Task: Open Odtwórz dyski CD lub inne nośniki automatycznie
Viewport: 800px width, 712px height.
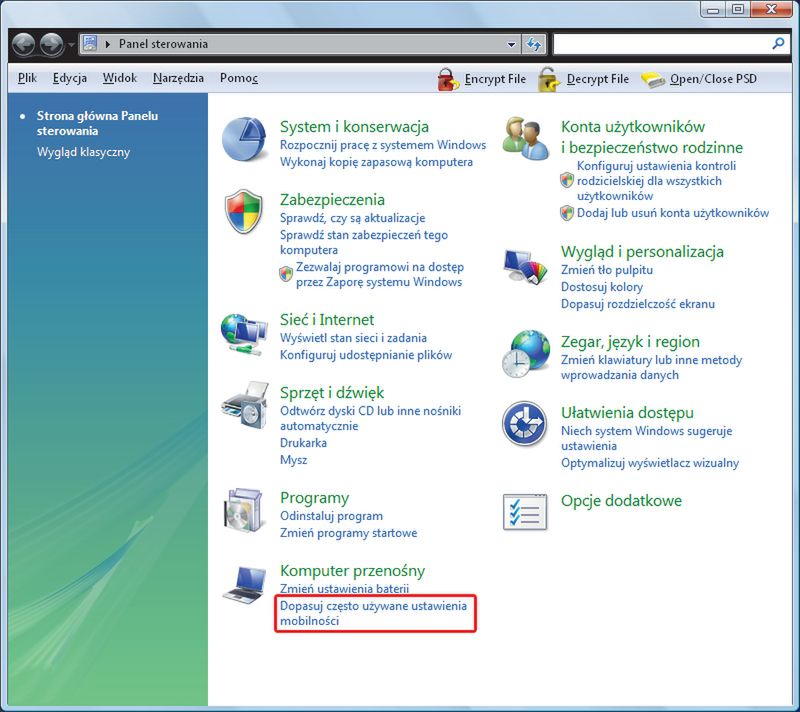Action: [x=370, y=418]
